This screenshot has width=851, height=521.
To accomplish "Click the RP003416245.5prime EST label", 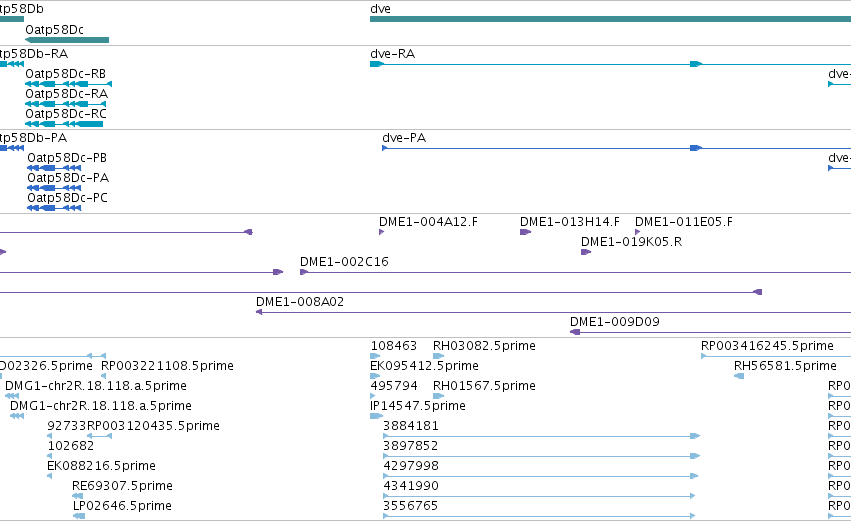I will [x=767, y=346].
